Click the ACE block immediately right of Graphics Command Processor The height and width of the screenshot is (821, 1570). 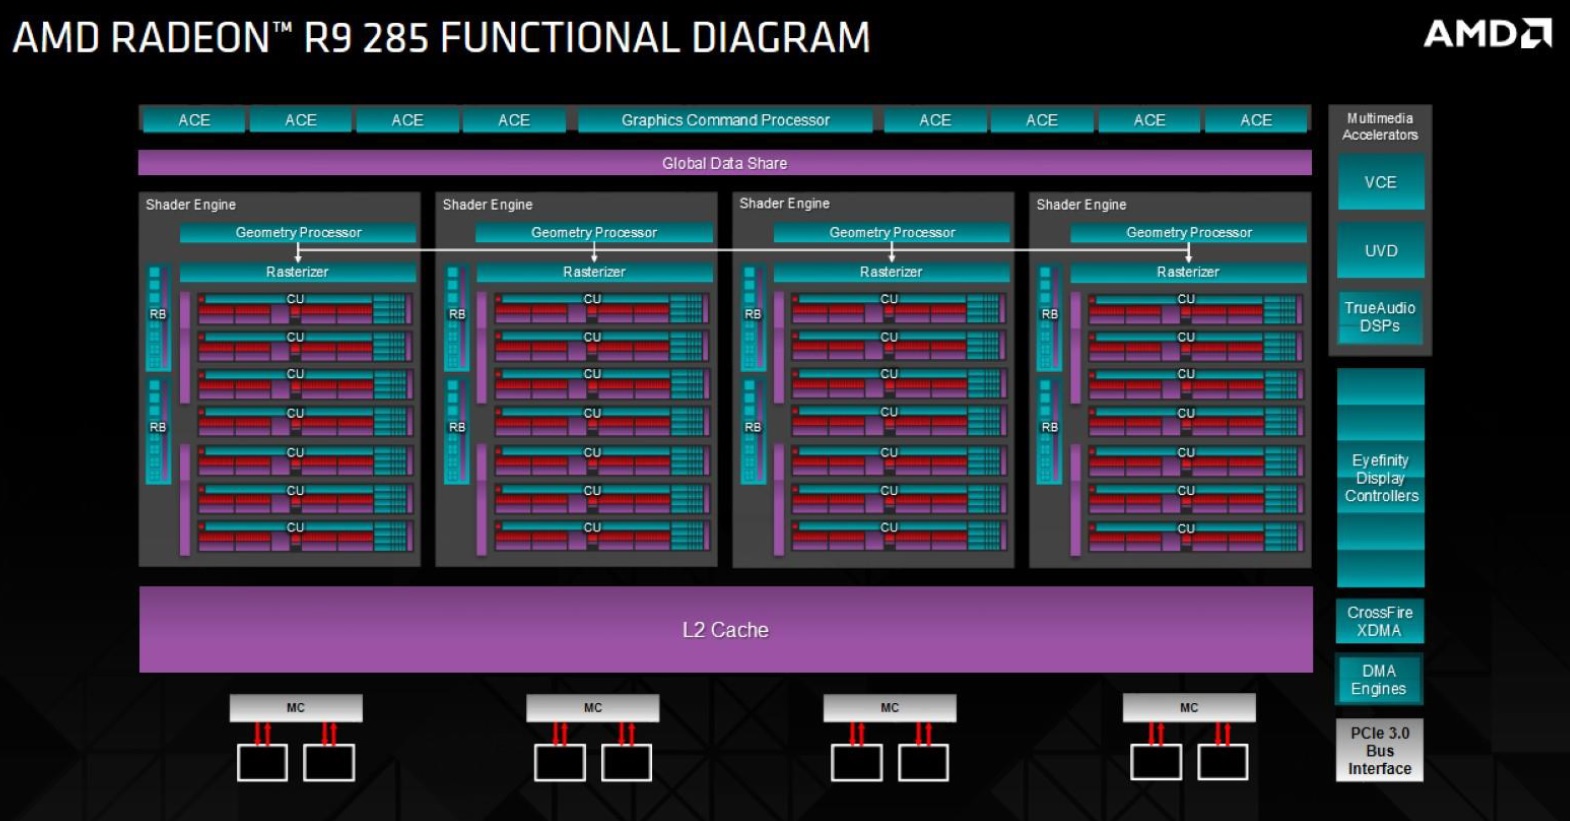click(935, 120)
